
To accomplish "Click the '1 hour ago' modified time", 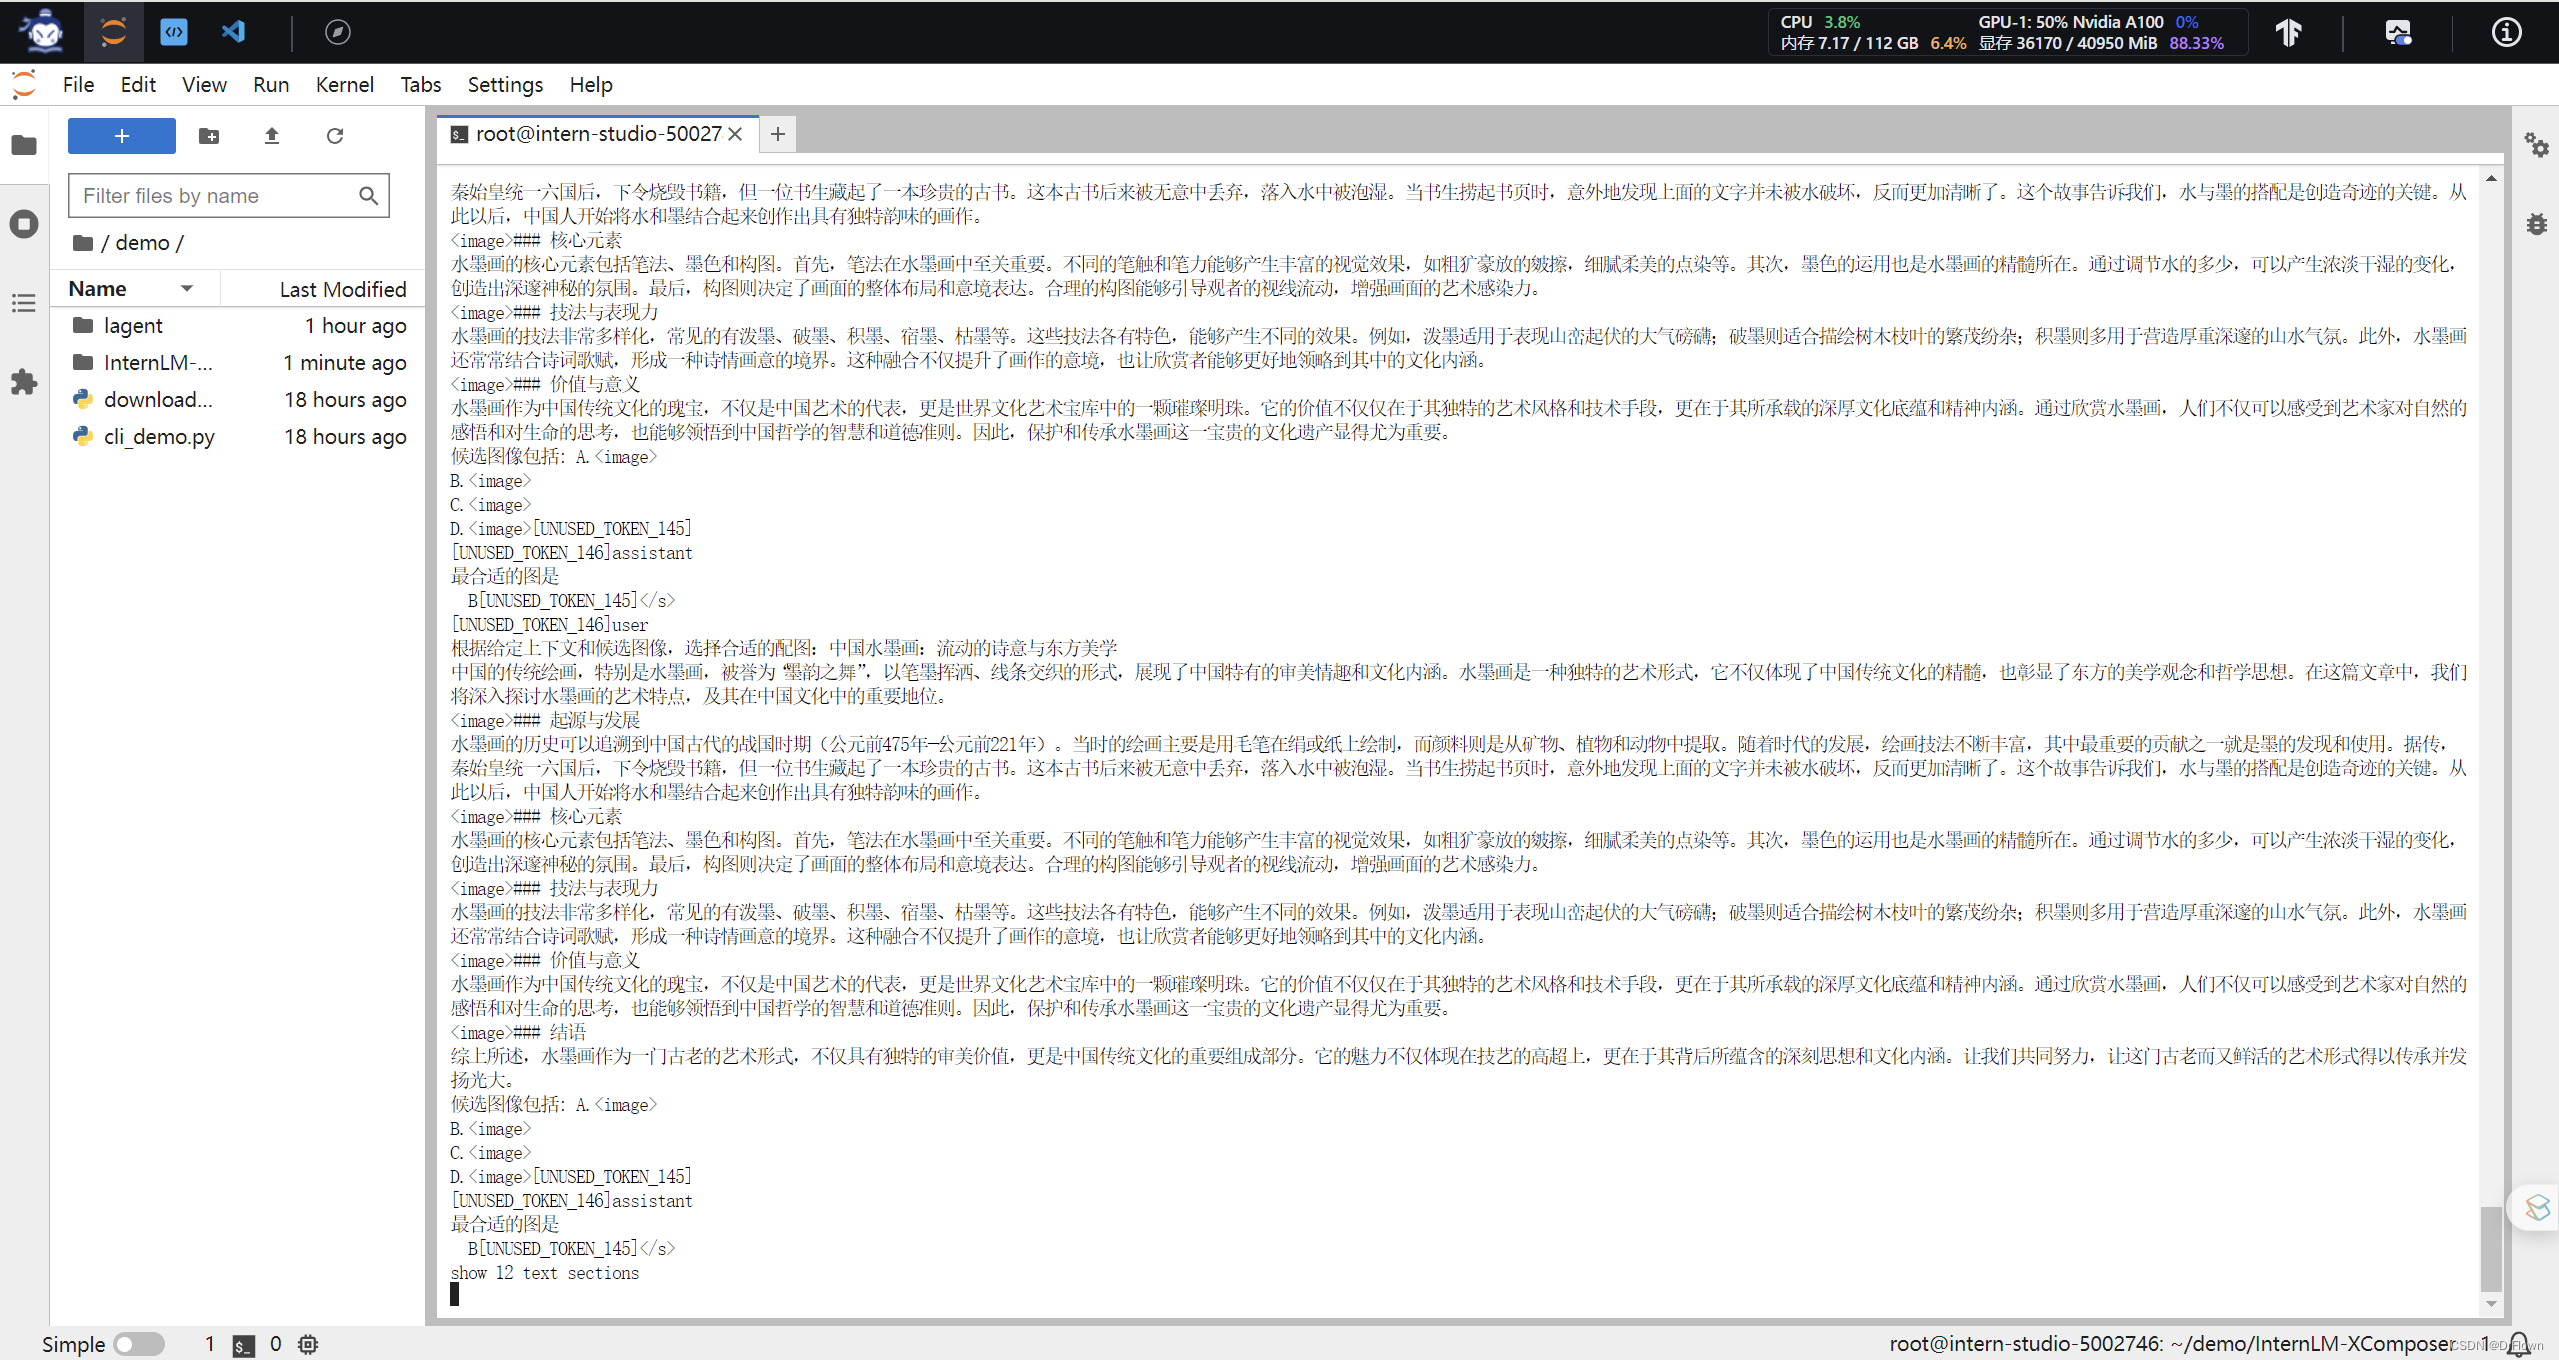I will (x=356, y=326).
